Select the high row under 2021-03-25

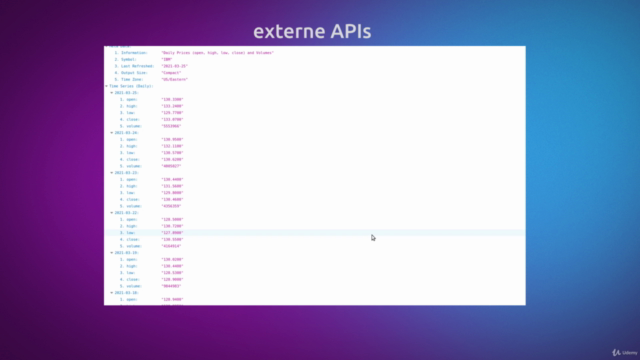point(315,106)
